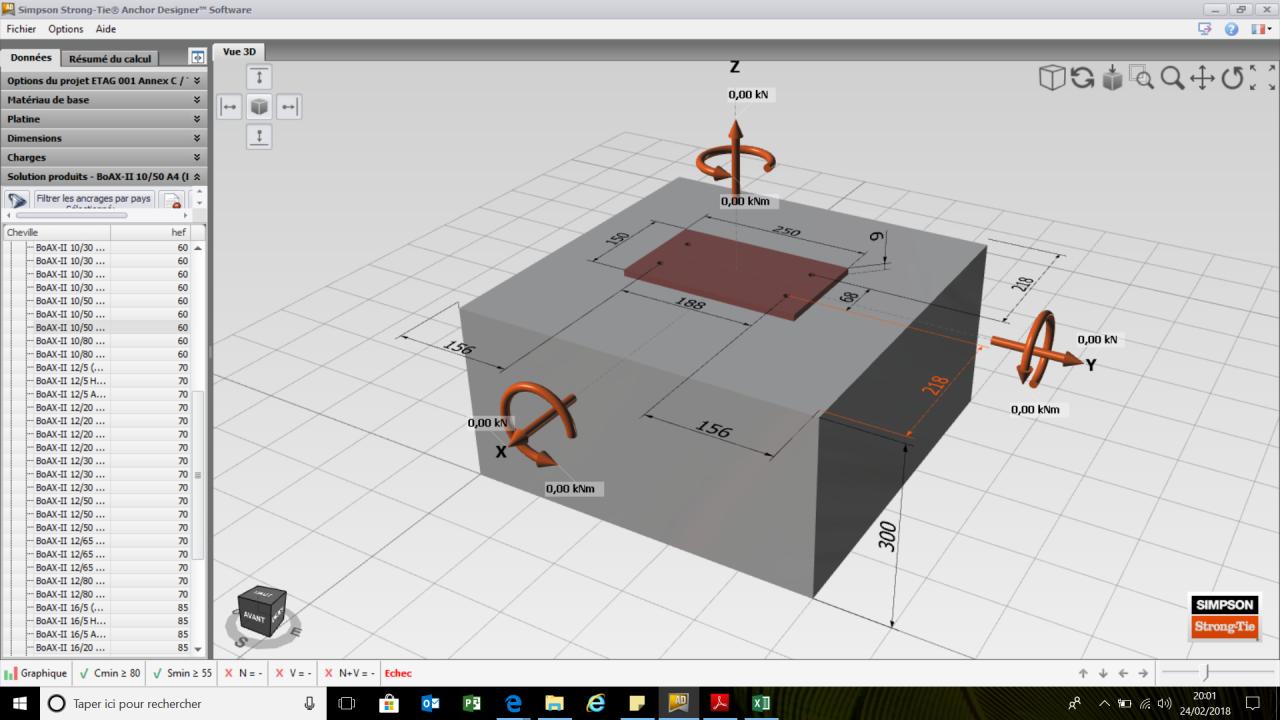Click the N+V = - result indicator
Viewport: 1280px width, 720px height.
point(349,673)
